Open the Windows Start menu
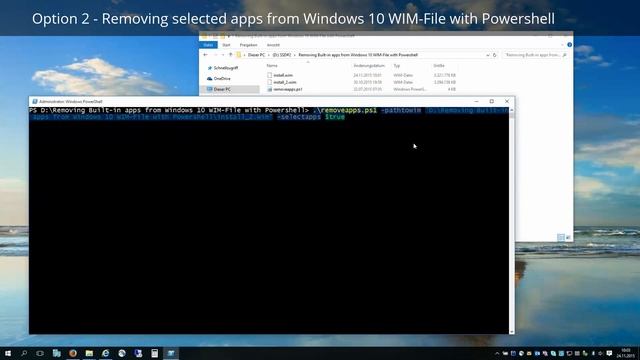640x360 pixels. [x=8, y=353]
